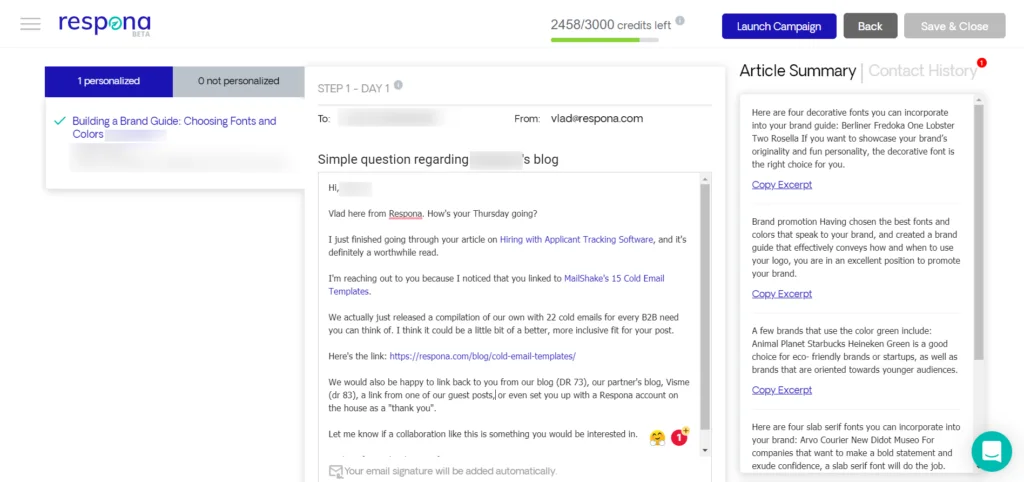Copy excerpt about decorative fonts
This screenshot has height=482, width=1024.
click(x=782, y=185)
